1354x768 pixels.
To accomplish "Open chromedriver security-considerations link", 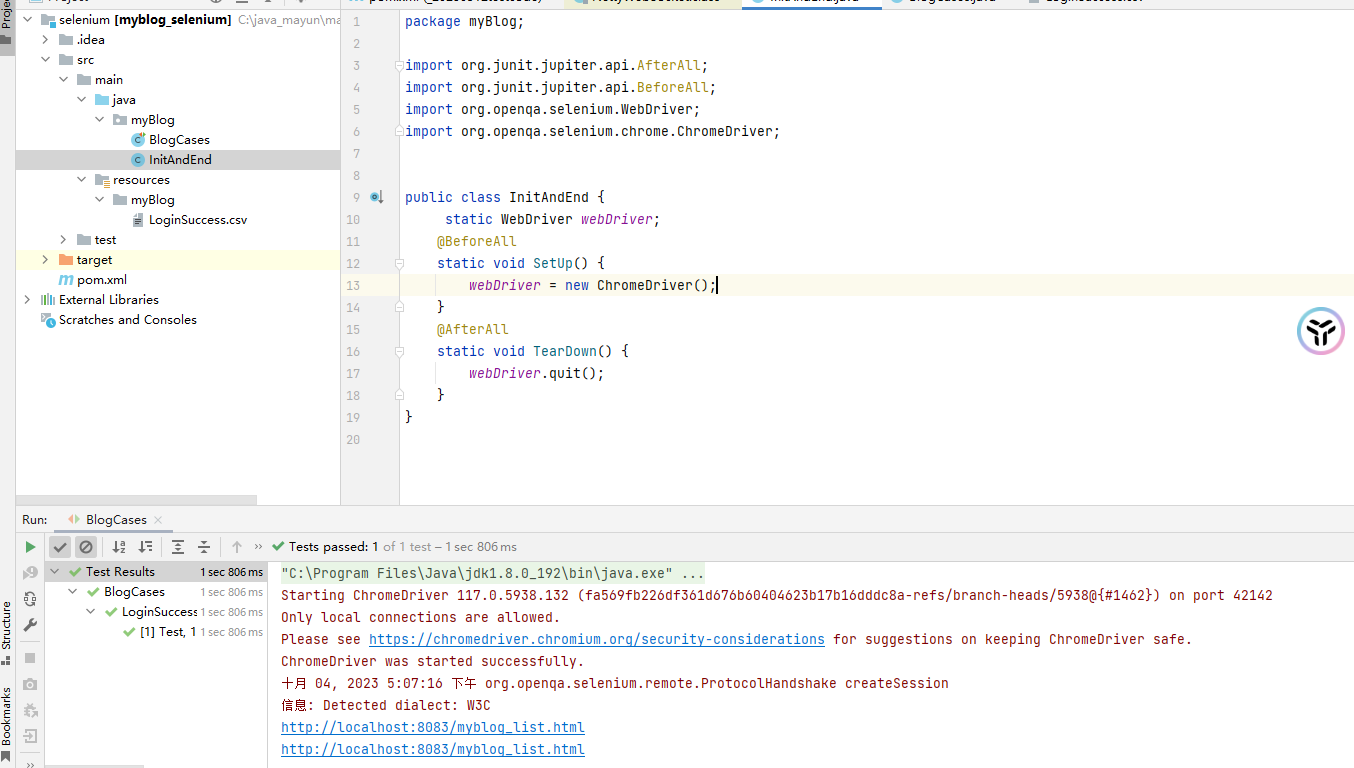I will coord(597,639).
